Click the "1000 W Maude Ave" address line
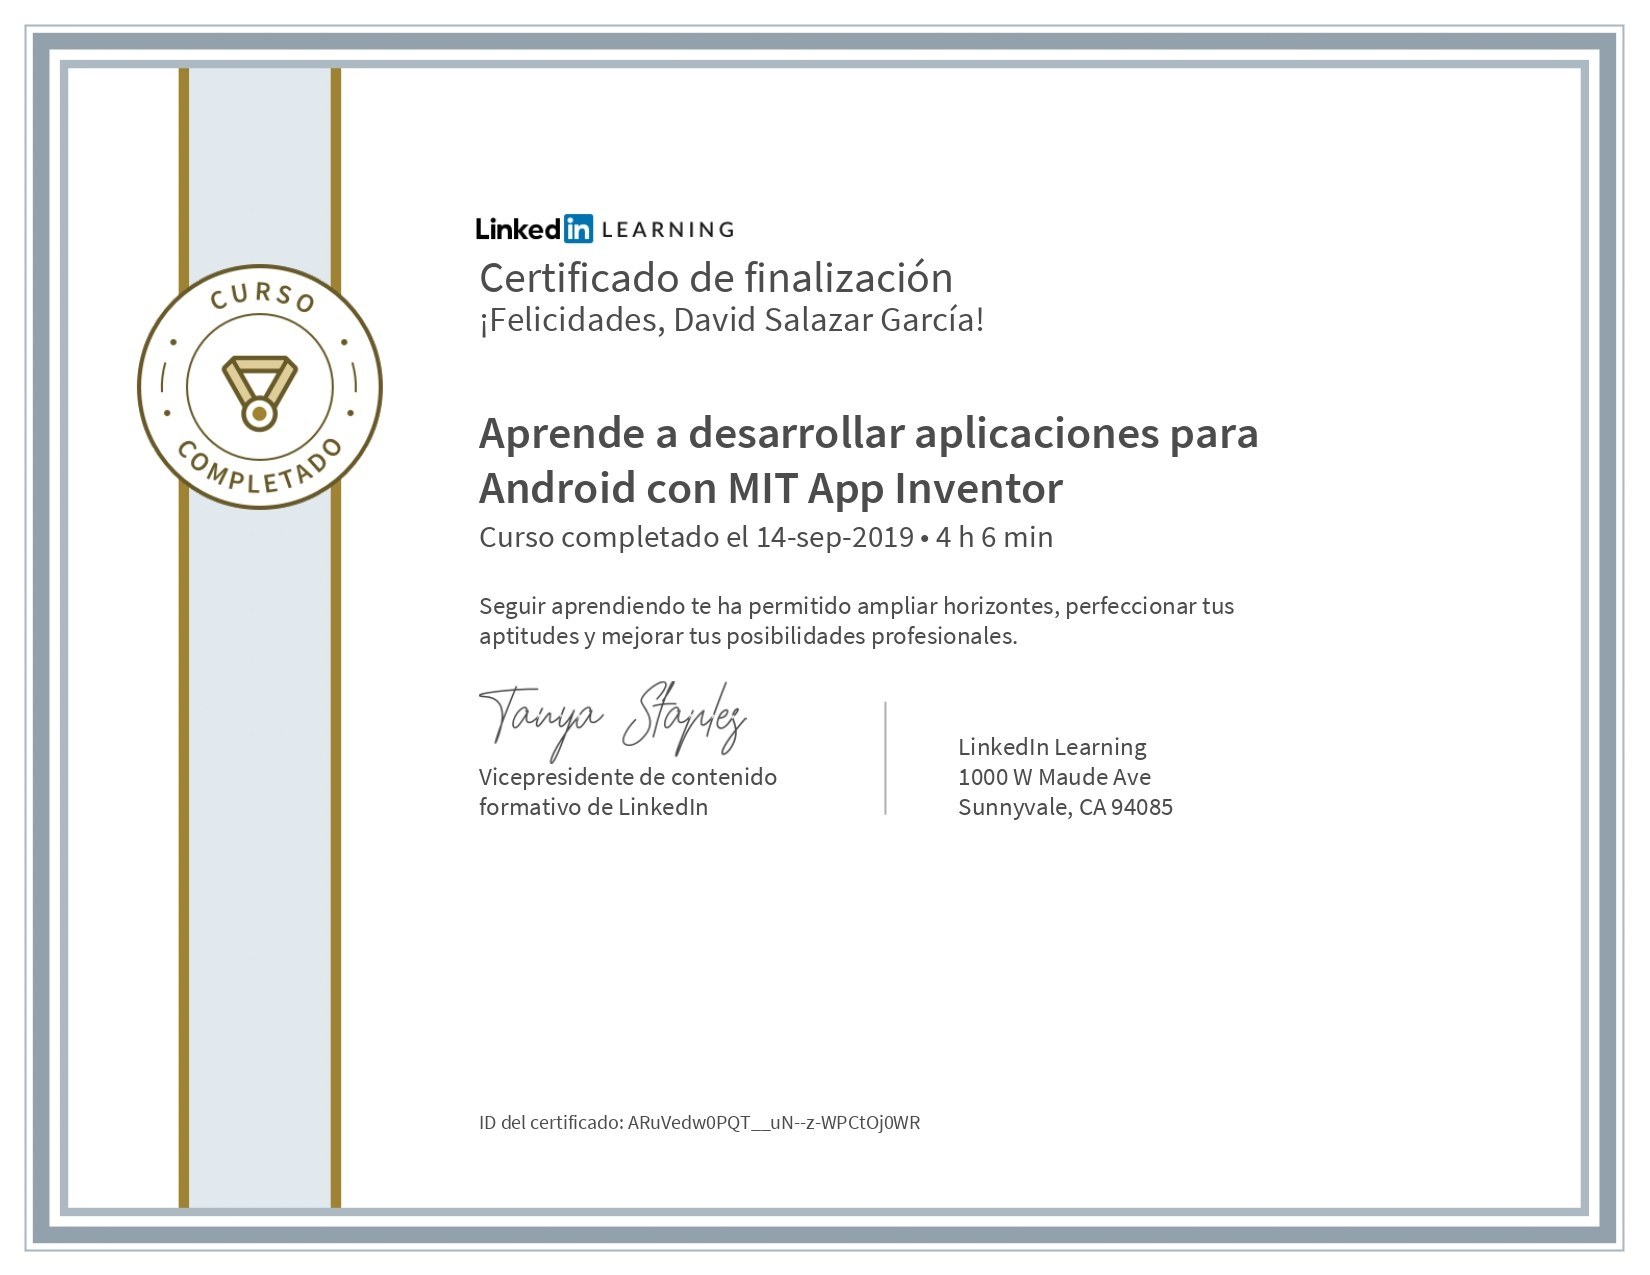1650x1275 pixels. click(x=1054, y=777)
